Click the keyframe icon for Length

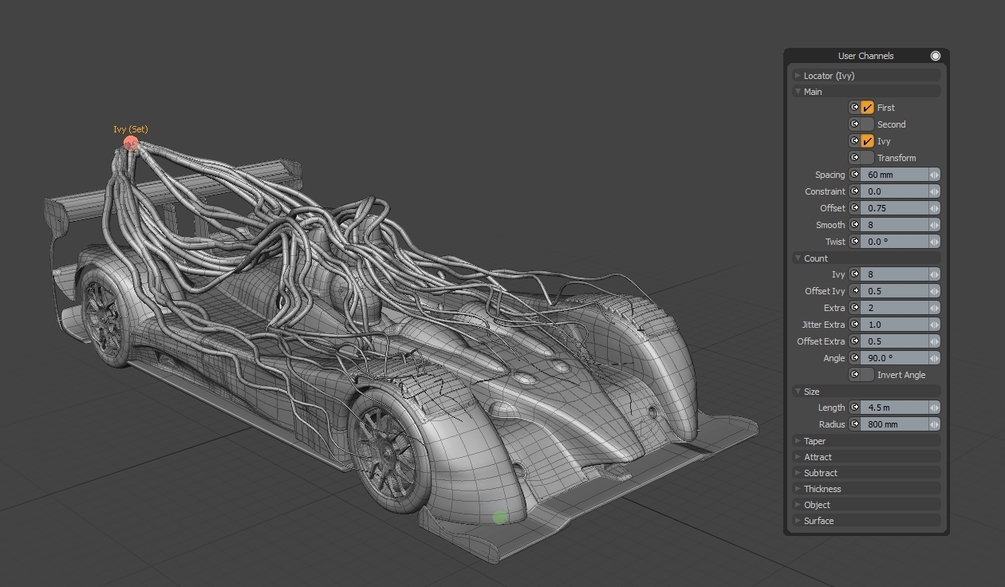854,407
